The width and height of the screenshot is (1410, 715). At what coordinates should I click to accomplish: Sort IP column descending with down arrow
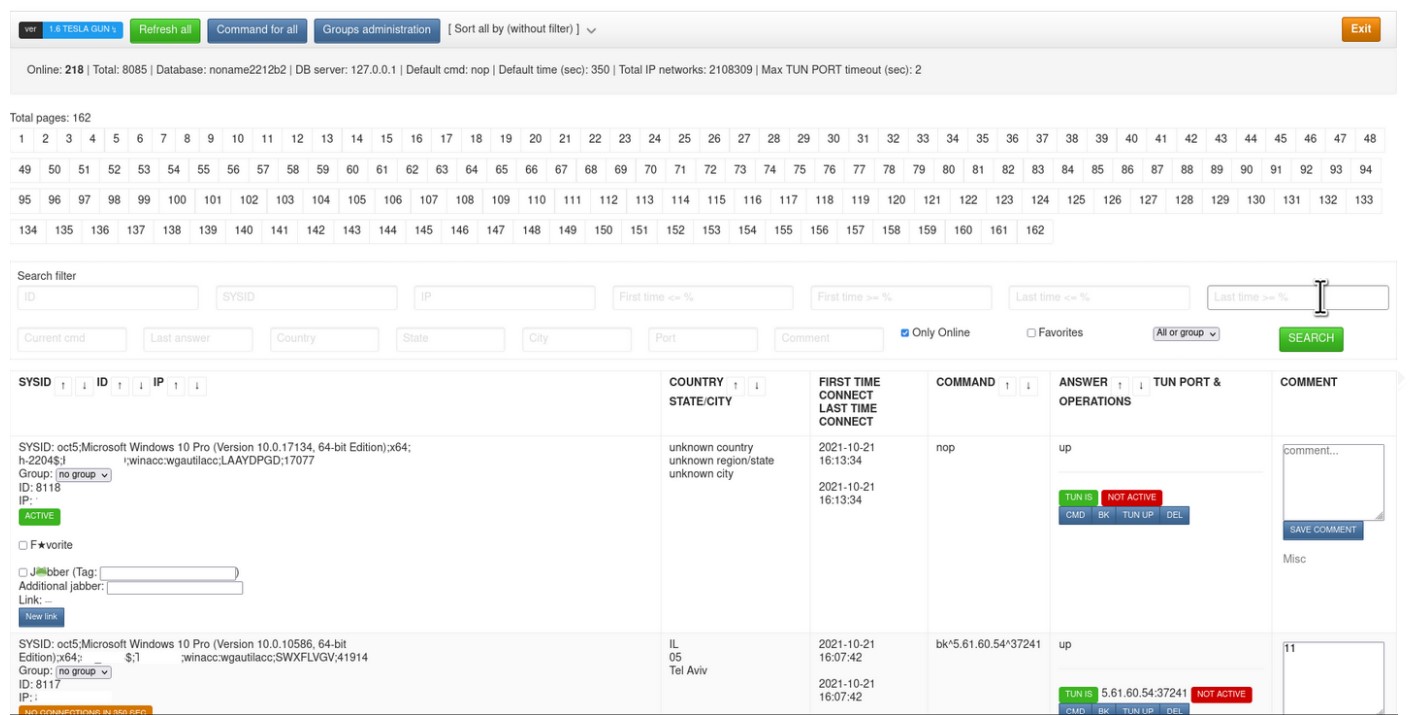(x=198, y=386)
